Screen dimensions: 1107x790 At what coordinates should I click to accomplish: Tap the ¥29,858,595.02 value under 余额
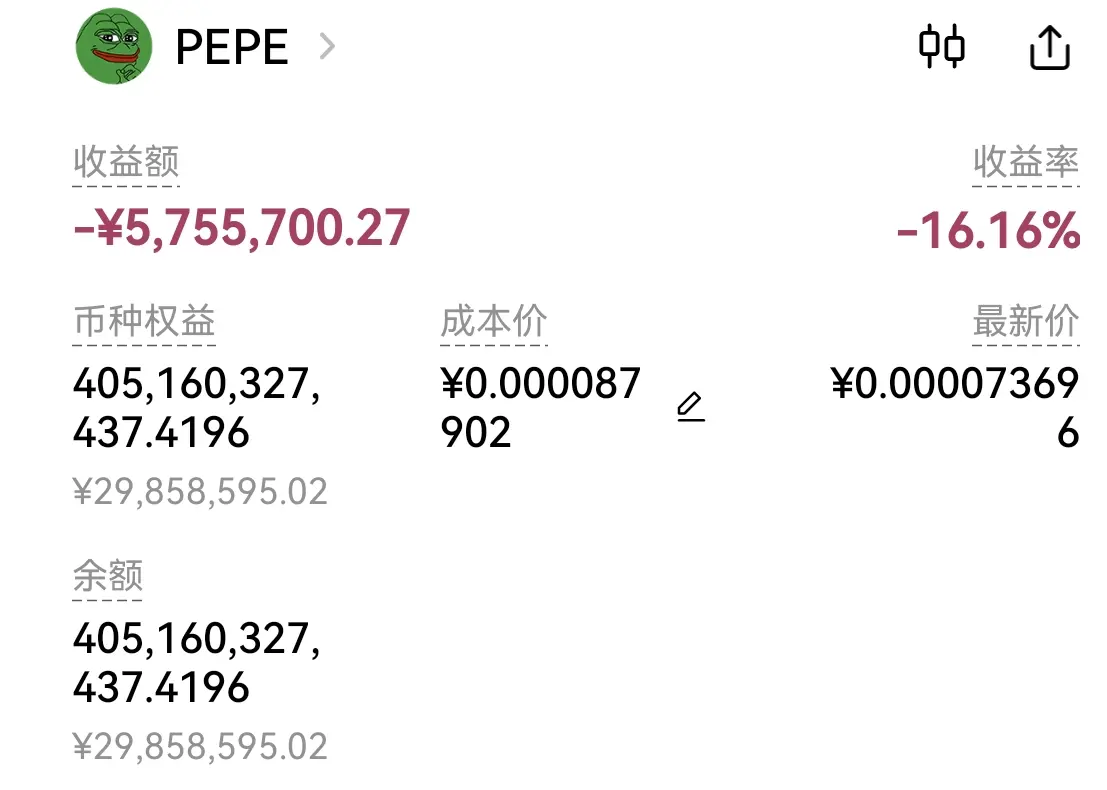pyautogui.click(x=200, y=746)
